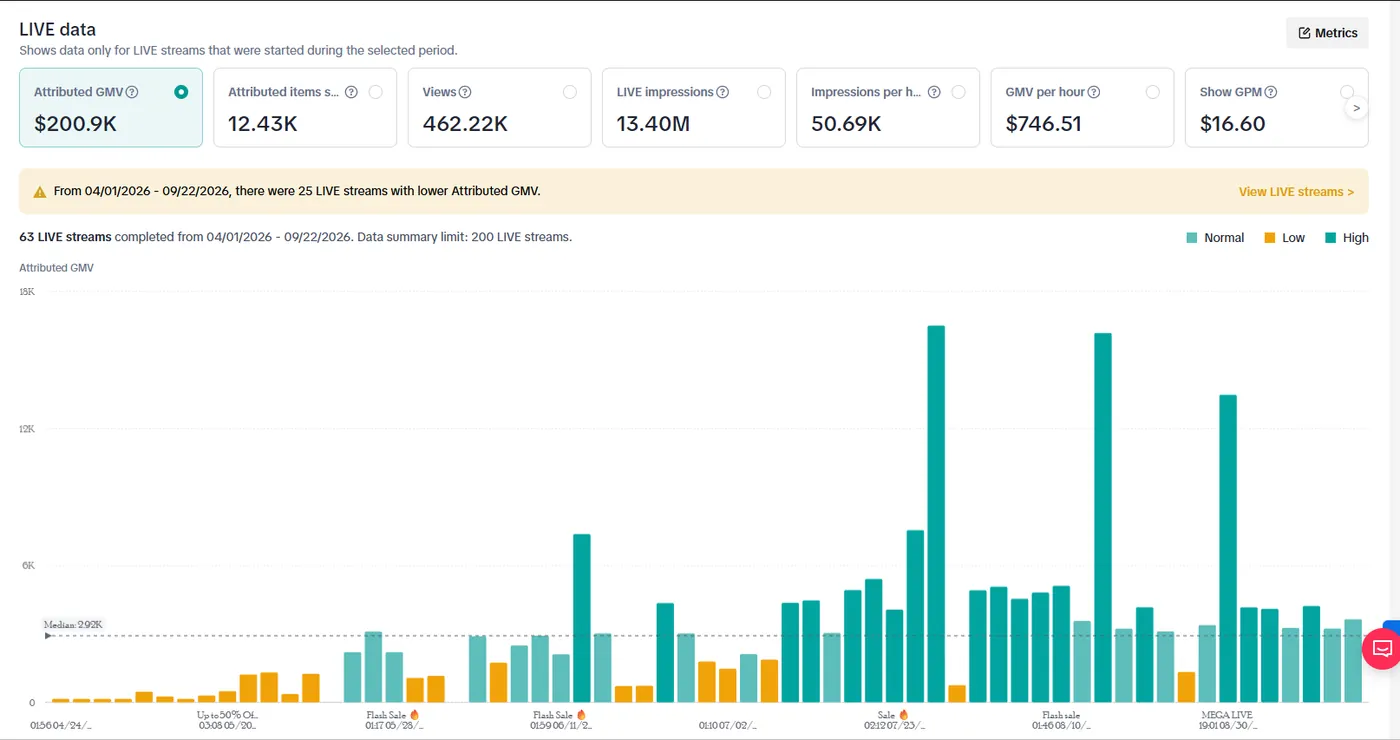Select the GMV per hour radio button
1400x740 pixels.
click(x=1152, y=92)
